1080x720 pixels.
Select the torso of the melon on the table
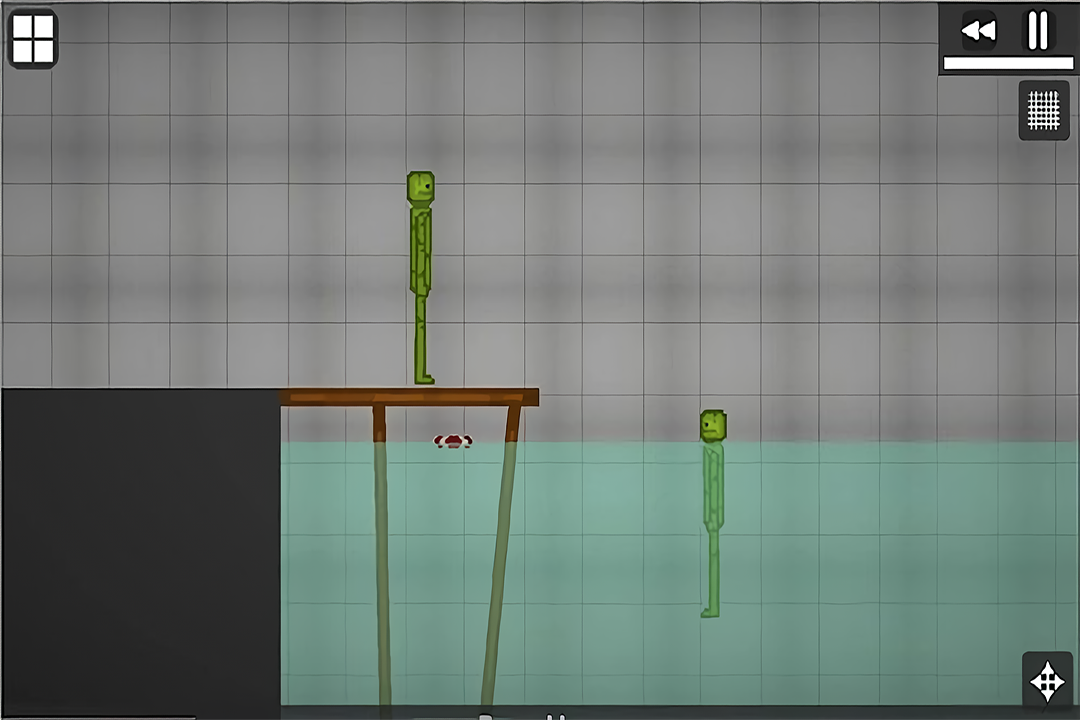coord(421,250)
